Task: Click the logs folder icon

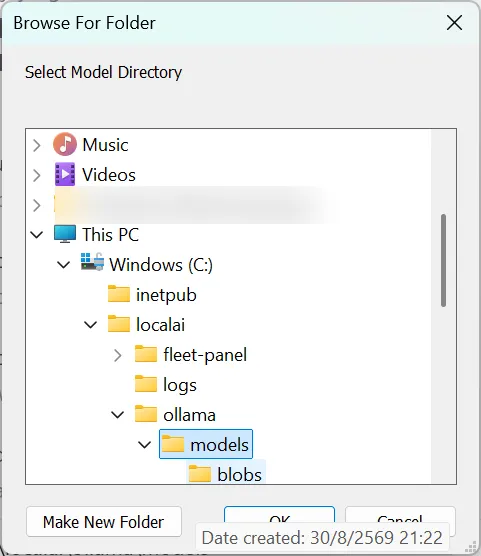Action: click(146, 384)
